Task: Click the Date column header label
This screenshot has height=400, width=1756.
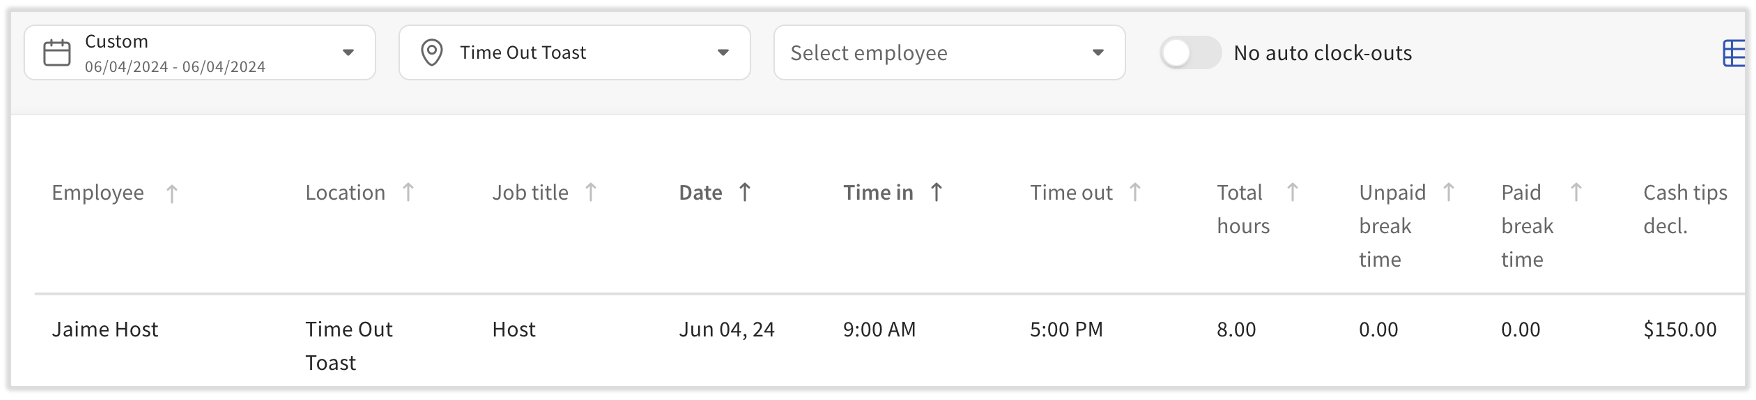Action: coord(700,193)
